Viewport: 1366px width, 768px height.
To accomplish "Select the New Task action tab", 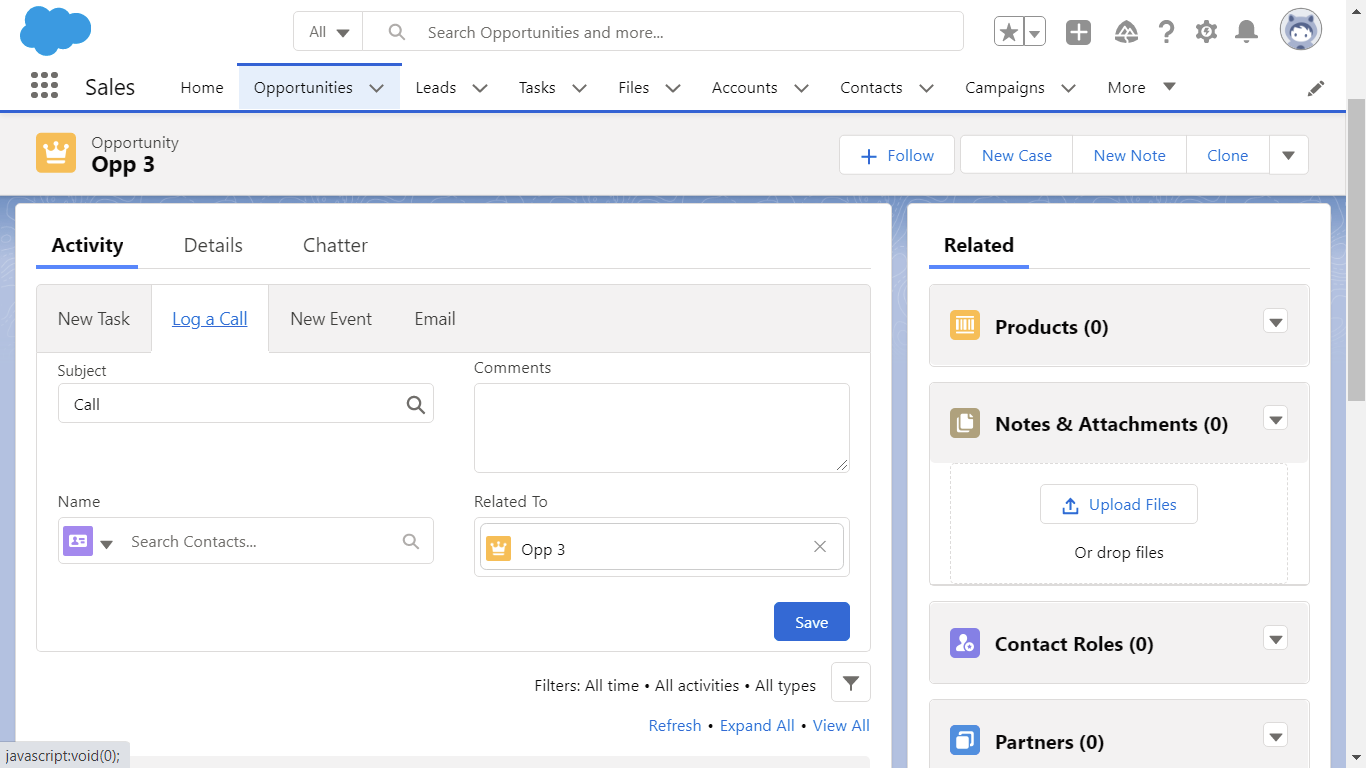I will click(x=94, y=319).
